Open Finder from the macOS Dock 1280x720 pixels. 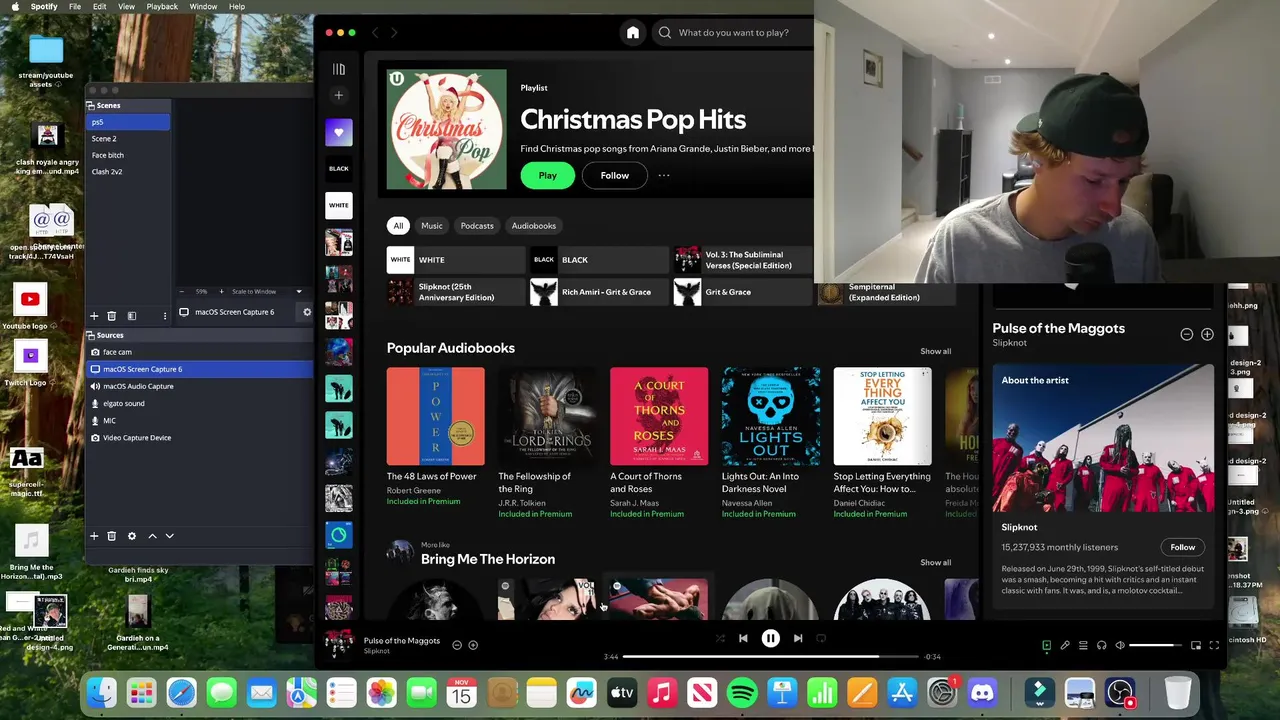(101, 692)
